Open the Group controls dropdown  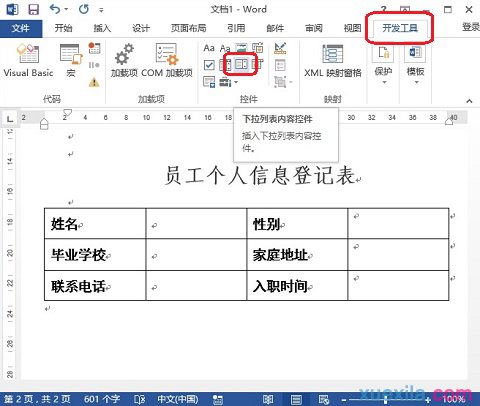(283, 82)
